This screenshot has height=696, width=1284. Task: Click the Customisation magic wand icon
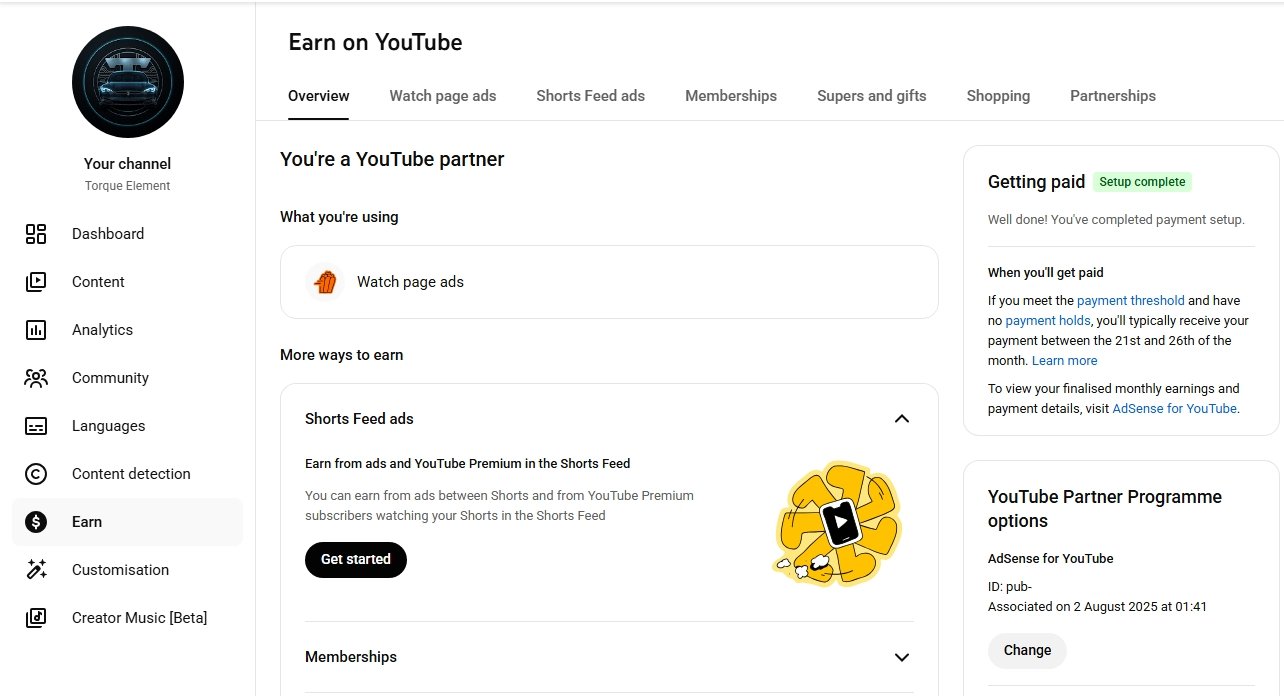[x=36, y=570]
